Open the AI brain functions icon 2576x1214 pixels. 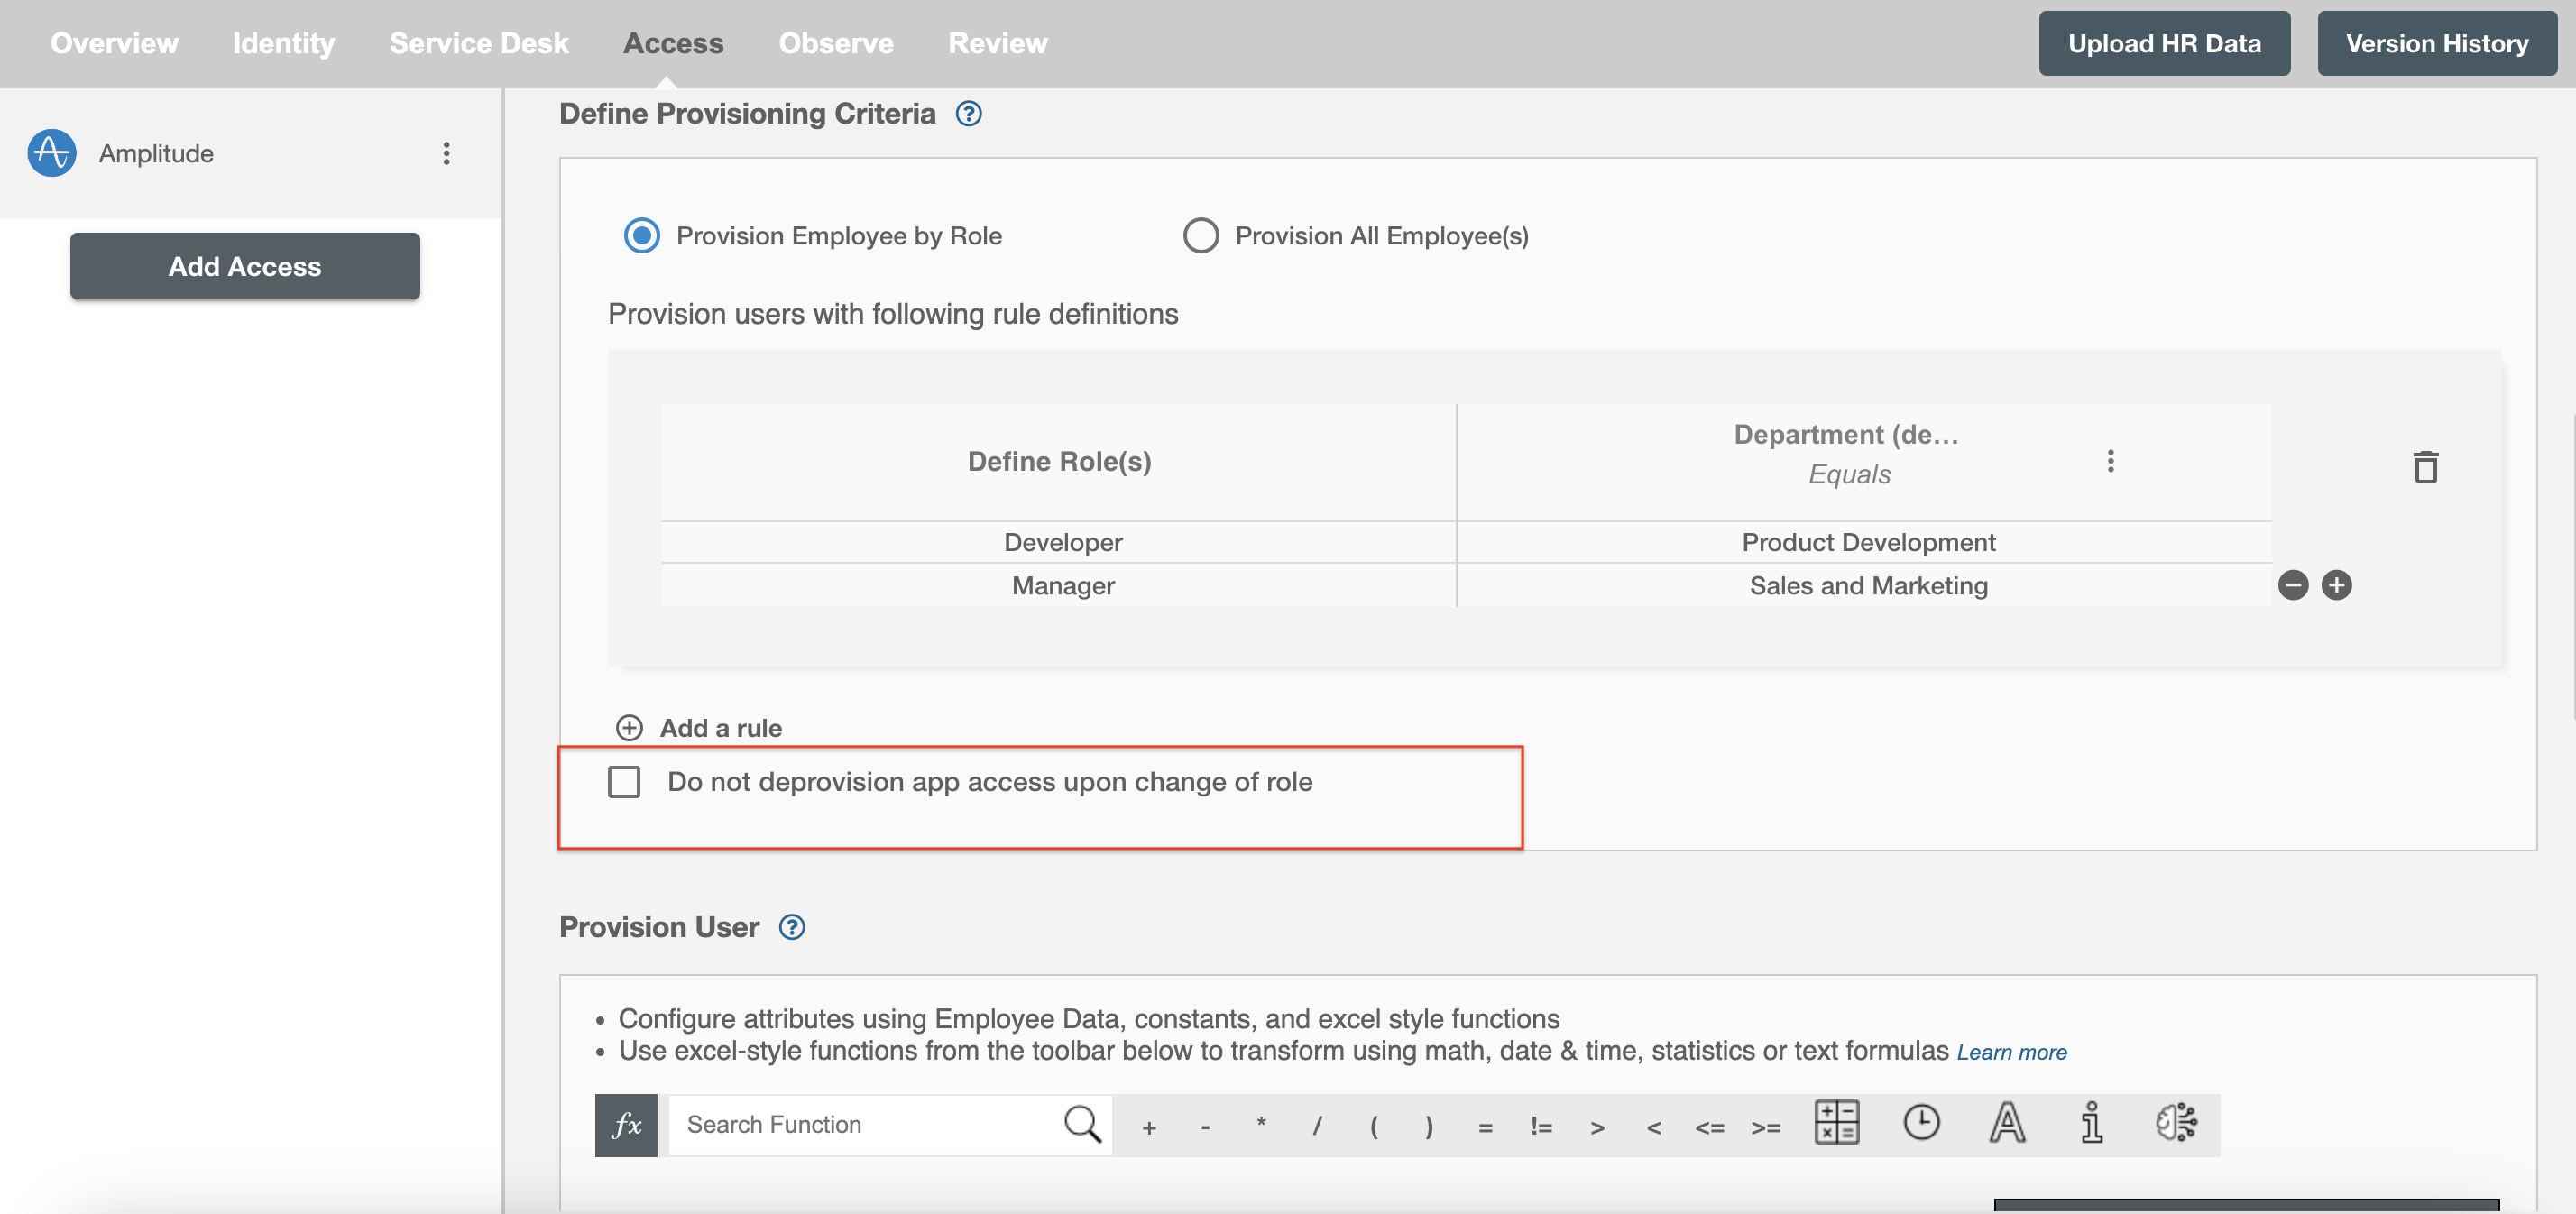pos(2176,1122)
